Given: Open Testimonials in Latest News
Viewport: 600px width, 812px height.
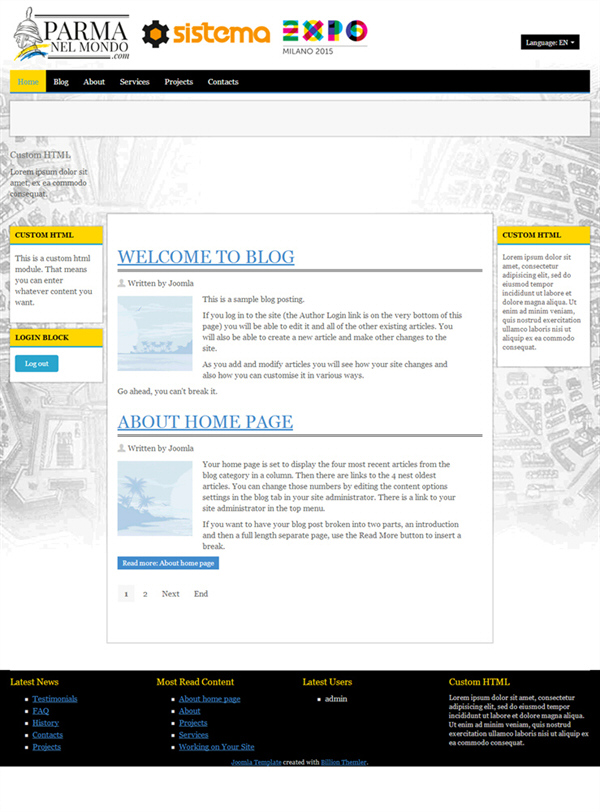Looking at the screenshot, I should click(x=55, y=699).
